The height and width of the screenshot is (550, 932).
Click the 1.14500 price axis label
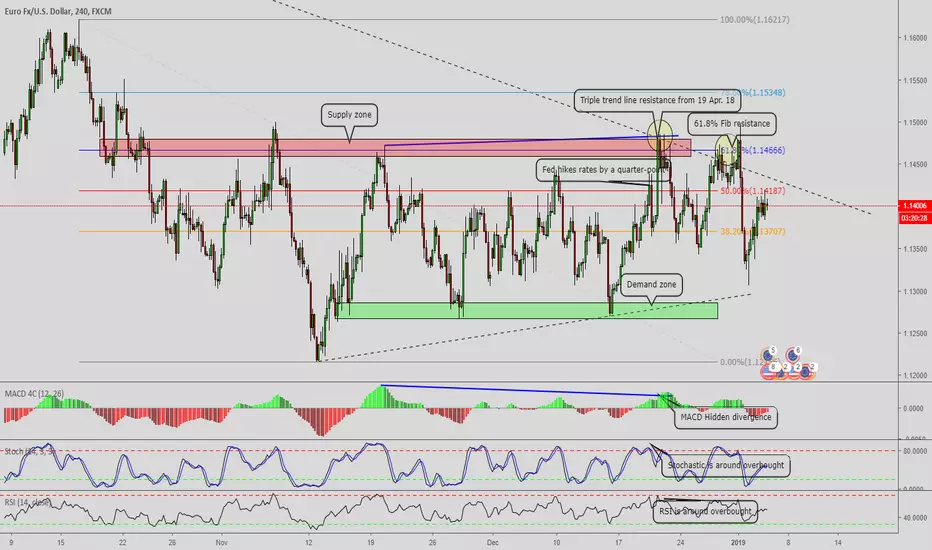[x=915, y=164]
